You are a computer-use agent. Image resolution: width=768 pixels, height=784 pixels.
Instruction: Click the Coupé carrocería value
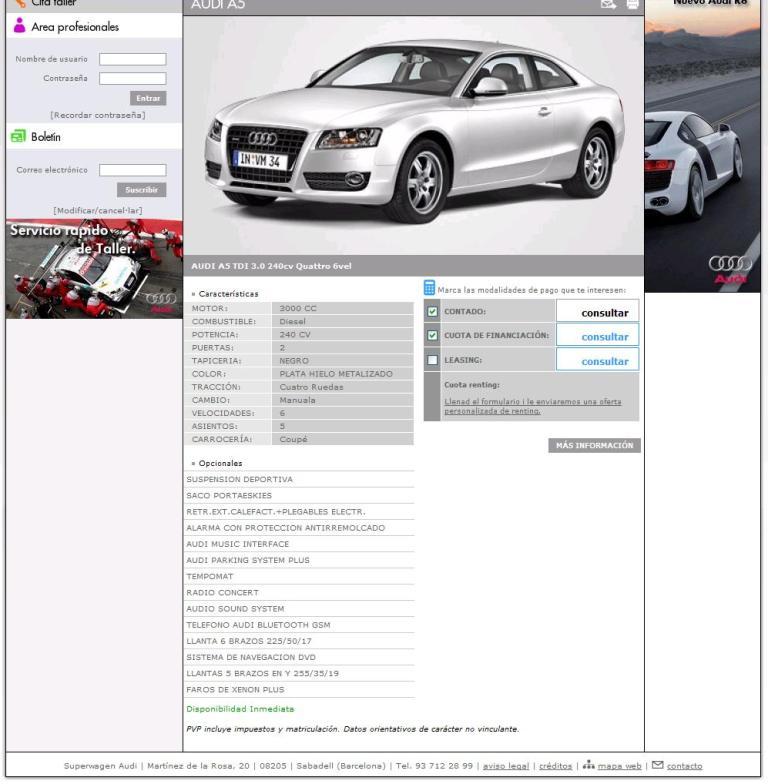293,439
